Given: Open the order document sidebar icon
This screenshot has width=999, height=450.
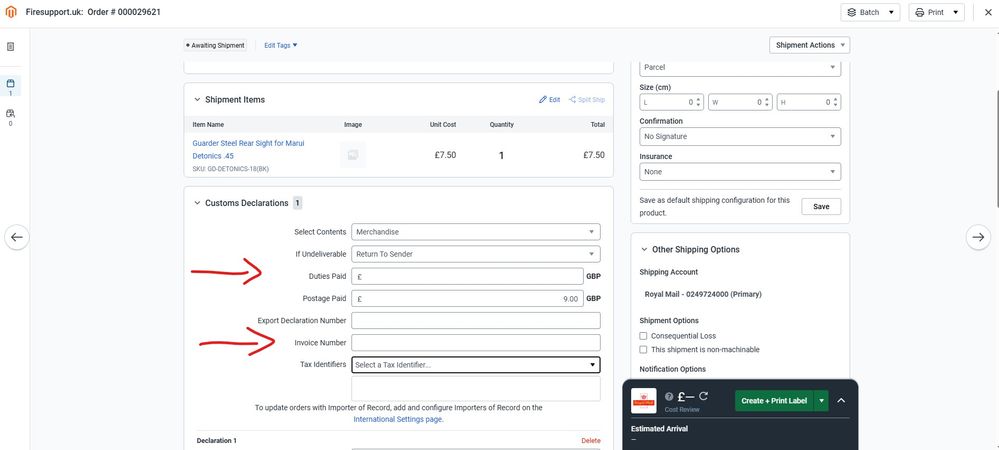Looking at the screenshot, I should coord(10,47).
